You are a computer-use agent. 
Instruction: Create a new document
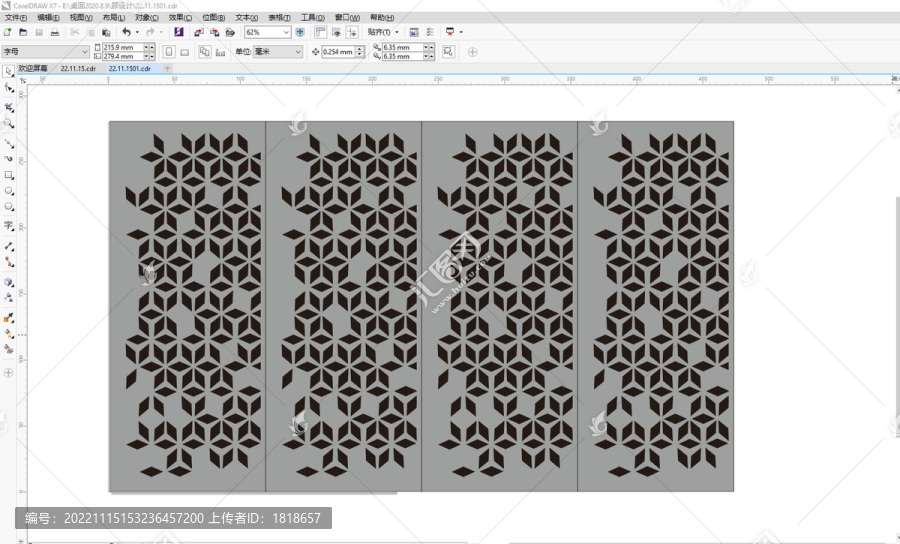pos(7,32)
